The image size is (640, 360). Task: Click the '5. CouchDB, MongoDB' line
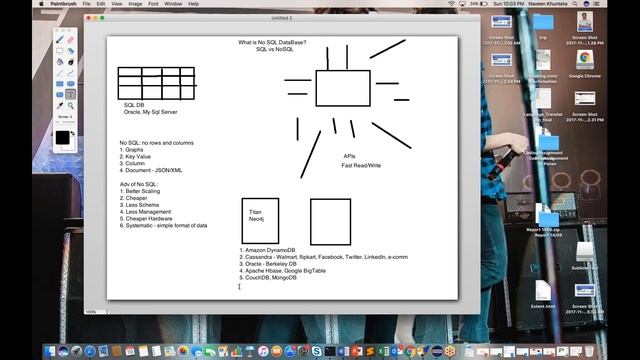(268, 278)
